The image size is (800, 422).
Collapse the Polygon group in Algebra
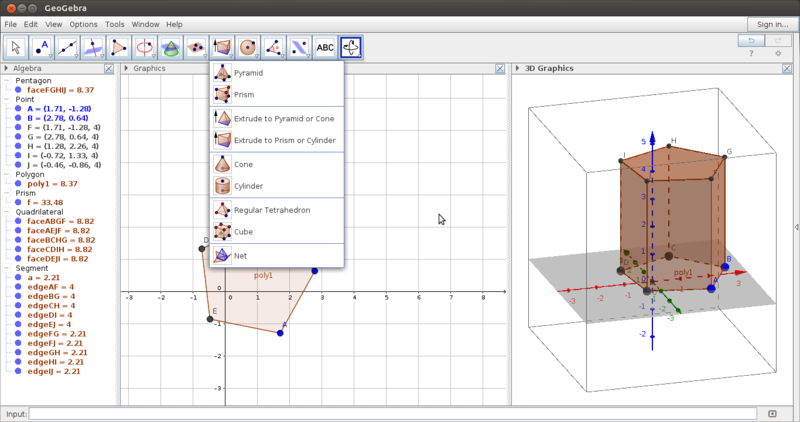pyautogui.click(x=7, y=175)
